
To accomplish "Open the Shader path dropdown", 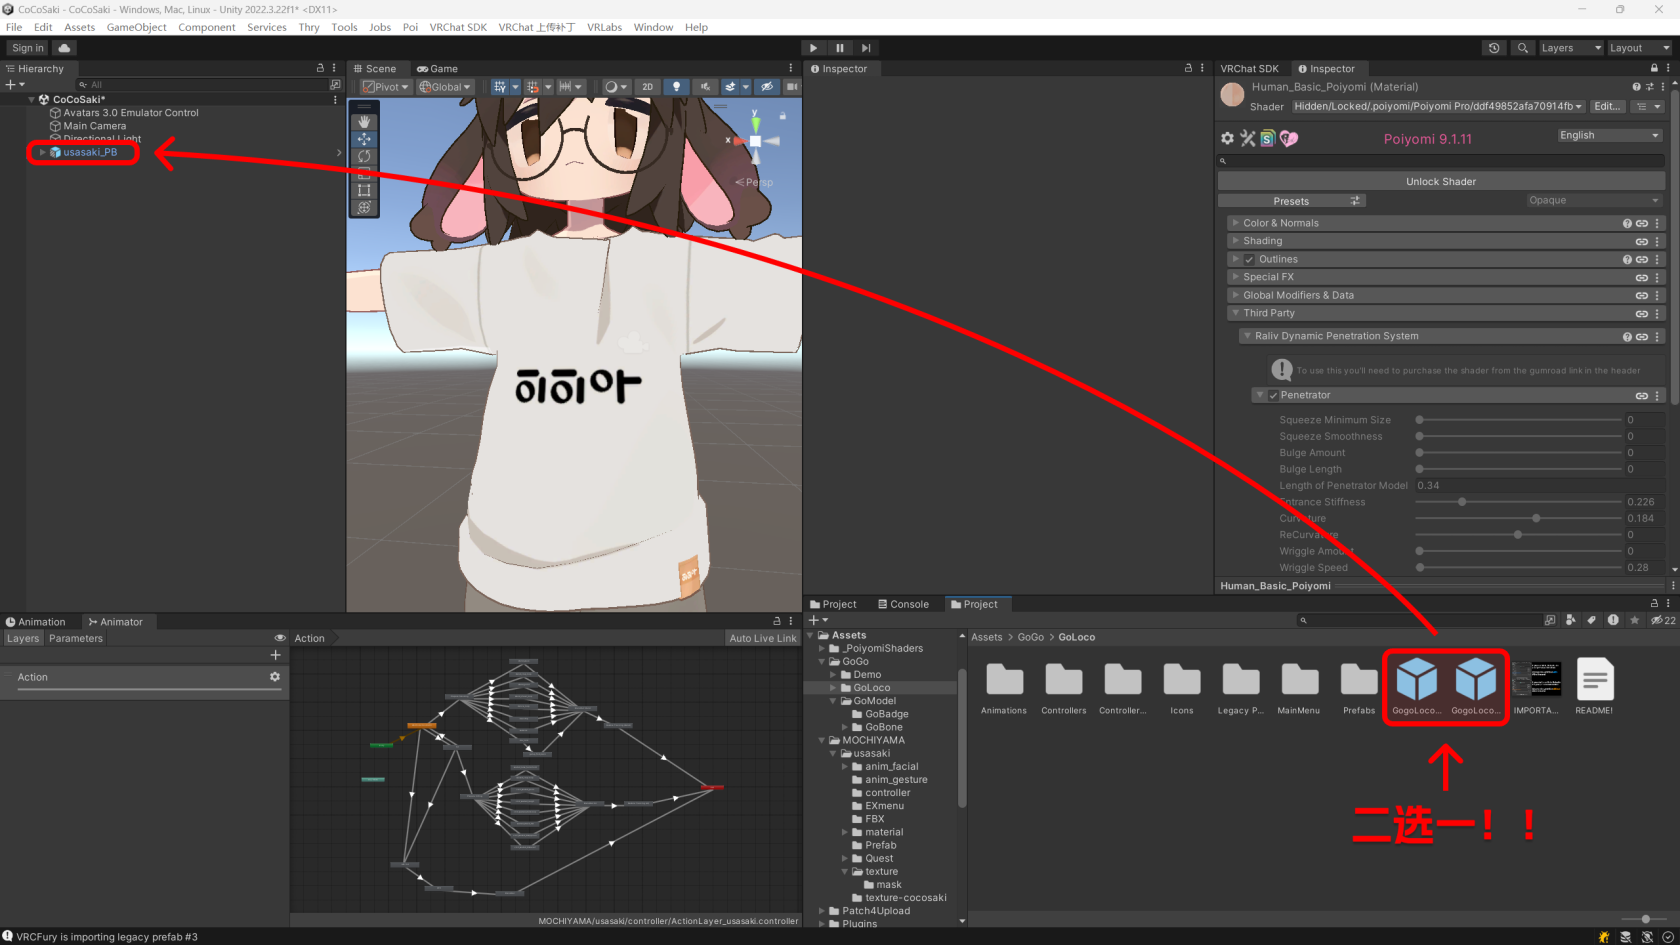I will click(x=1438, y=106).
